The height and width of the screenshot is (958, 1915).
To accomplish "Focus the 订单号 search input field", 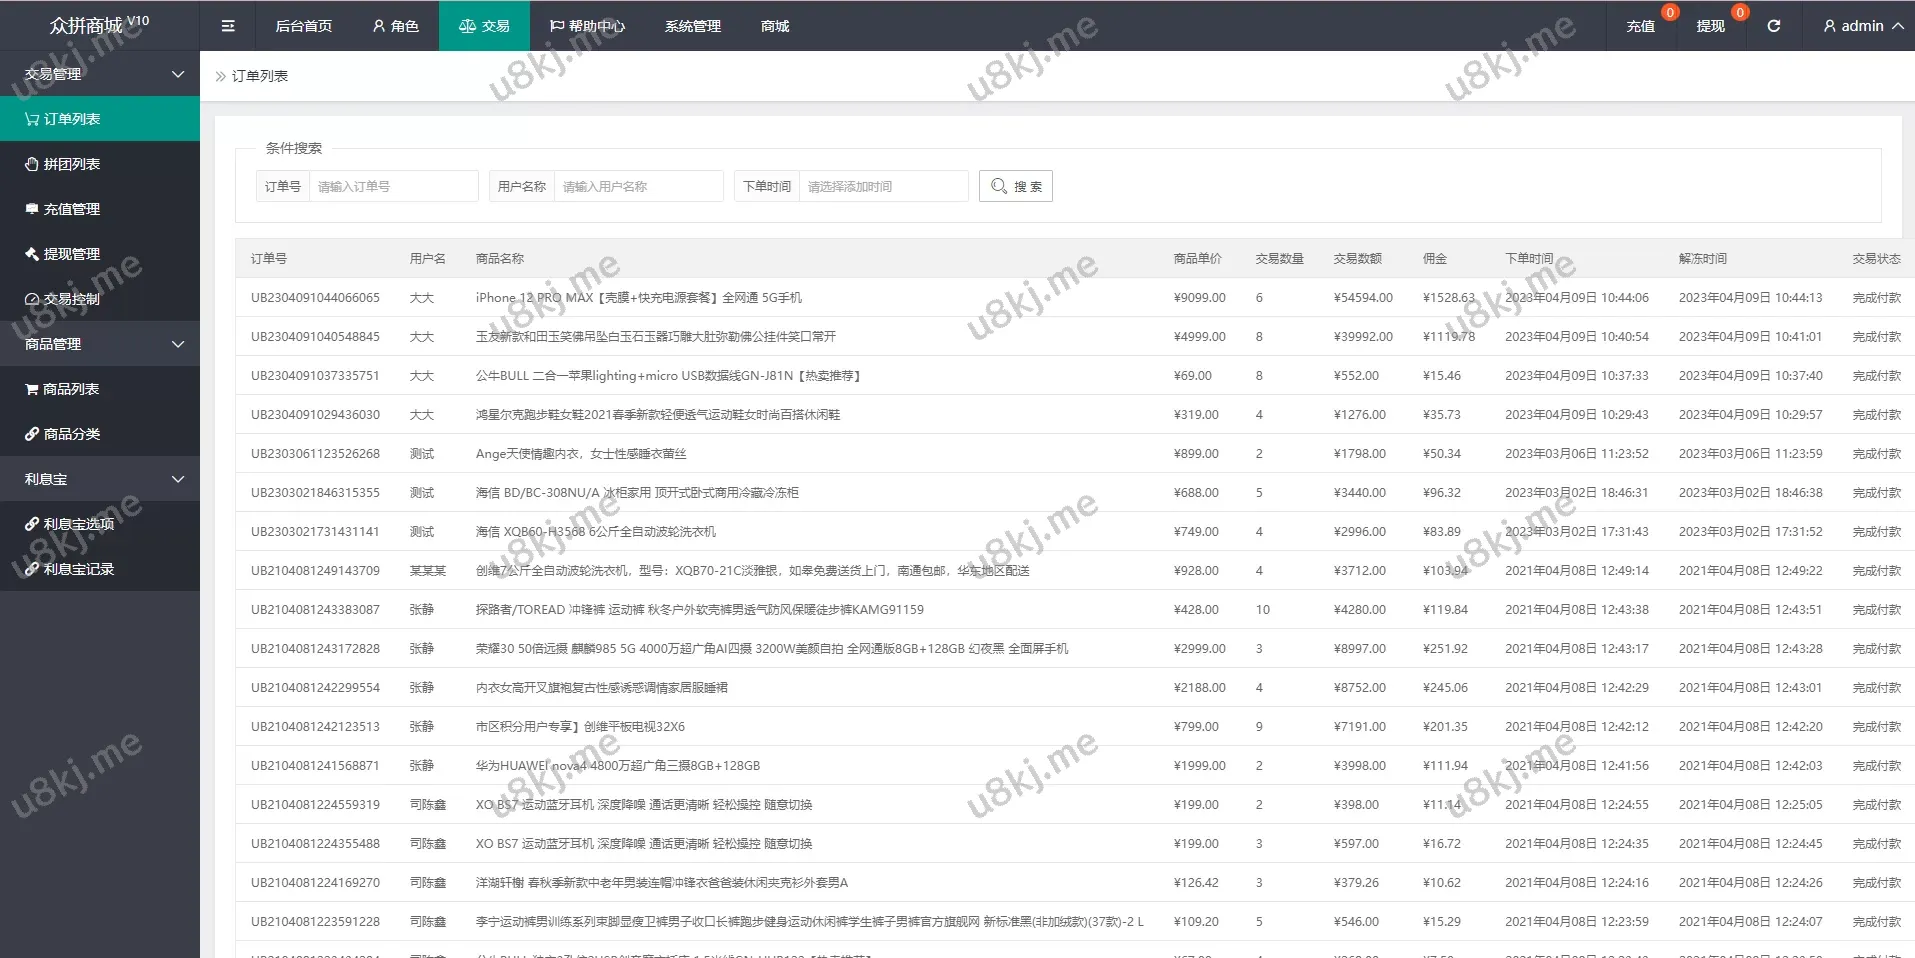I will pyautogui.click(x=393, y=186).
